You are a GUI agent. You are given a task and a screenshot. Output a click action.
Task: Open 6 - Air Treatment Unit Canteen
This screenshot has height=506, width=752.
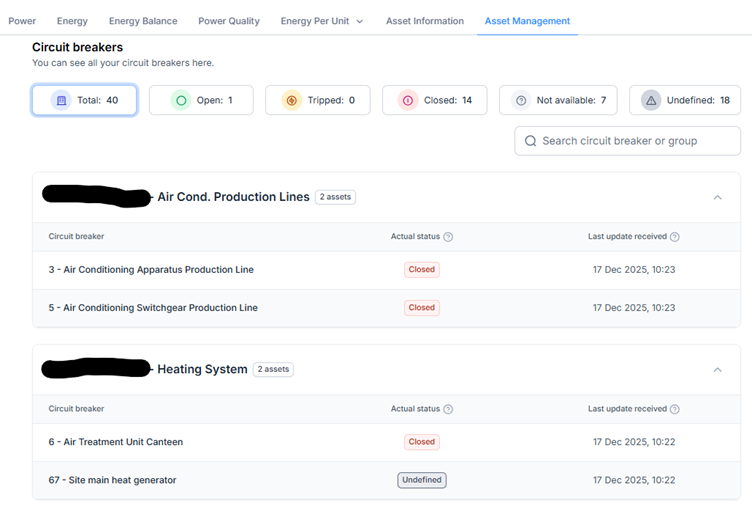pos(115,442)
